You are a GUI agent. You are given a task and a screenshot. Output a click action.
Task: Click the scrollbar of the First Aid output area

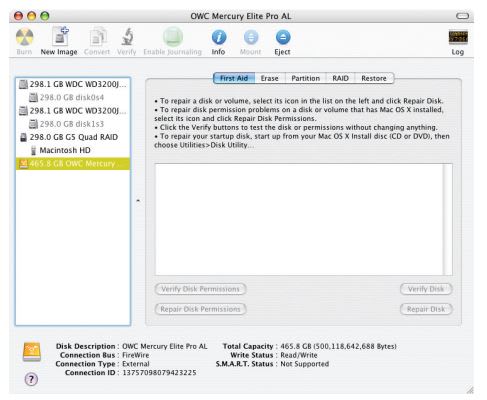pyautogui.click(x=448, y=219)
